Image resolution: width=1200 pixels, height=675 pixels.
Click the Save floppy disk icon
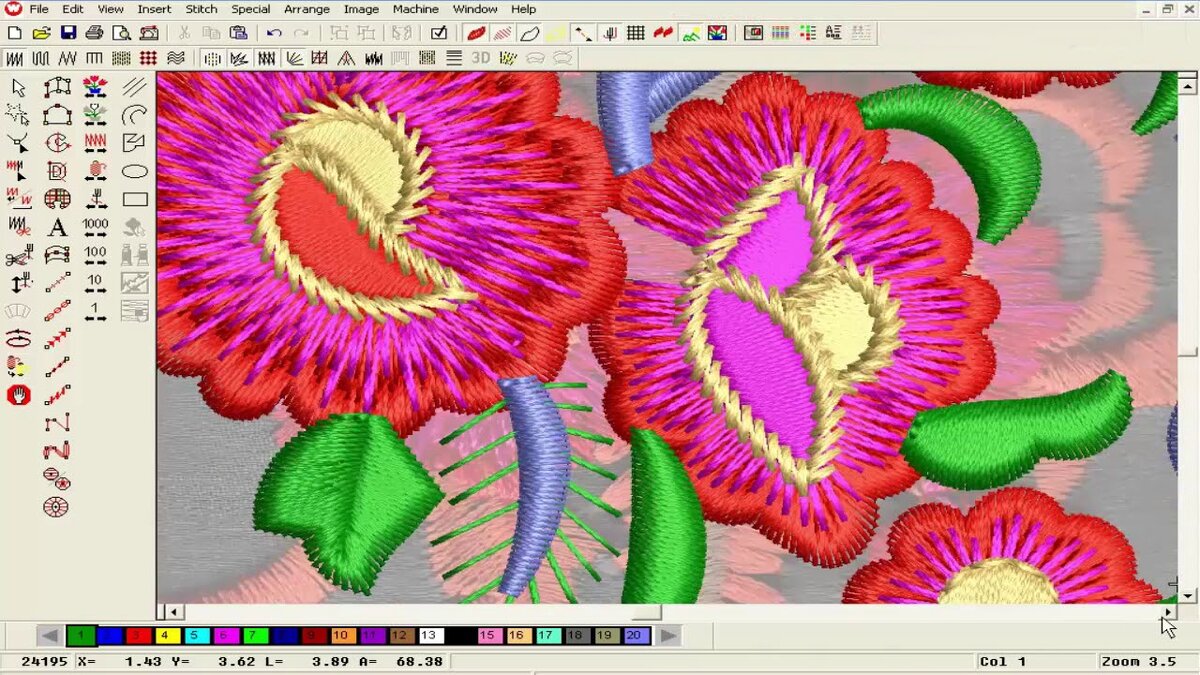point(68,33)
